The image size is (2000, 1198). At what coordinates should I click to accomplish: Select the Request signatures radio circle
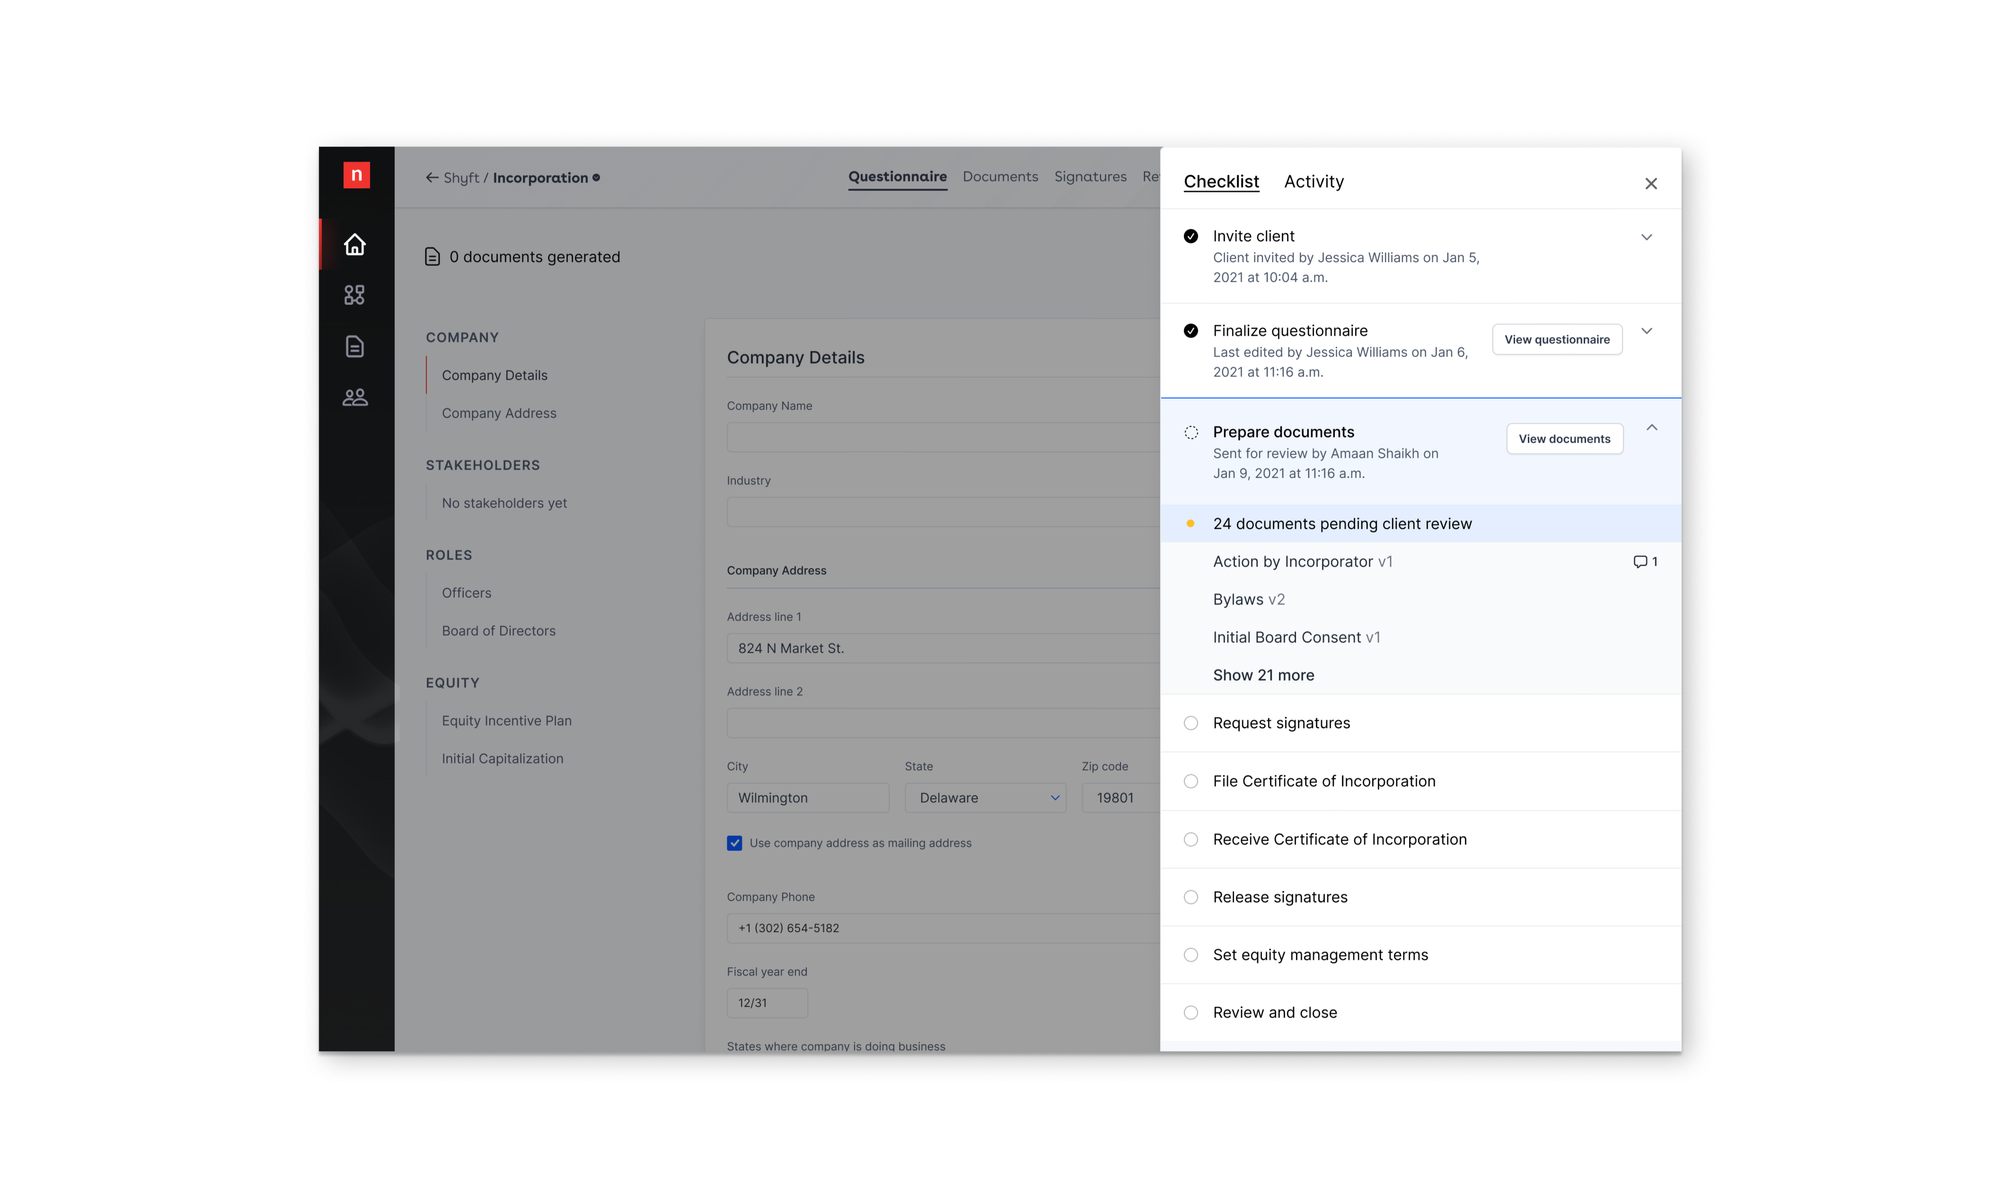[1190, 723]
